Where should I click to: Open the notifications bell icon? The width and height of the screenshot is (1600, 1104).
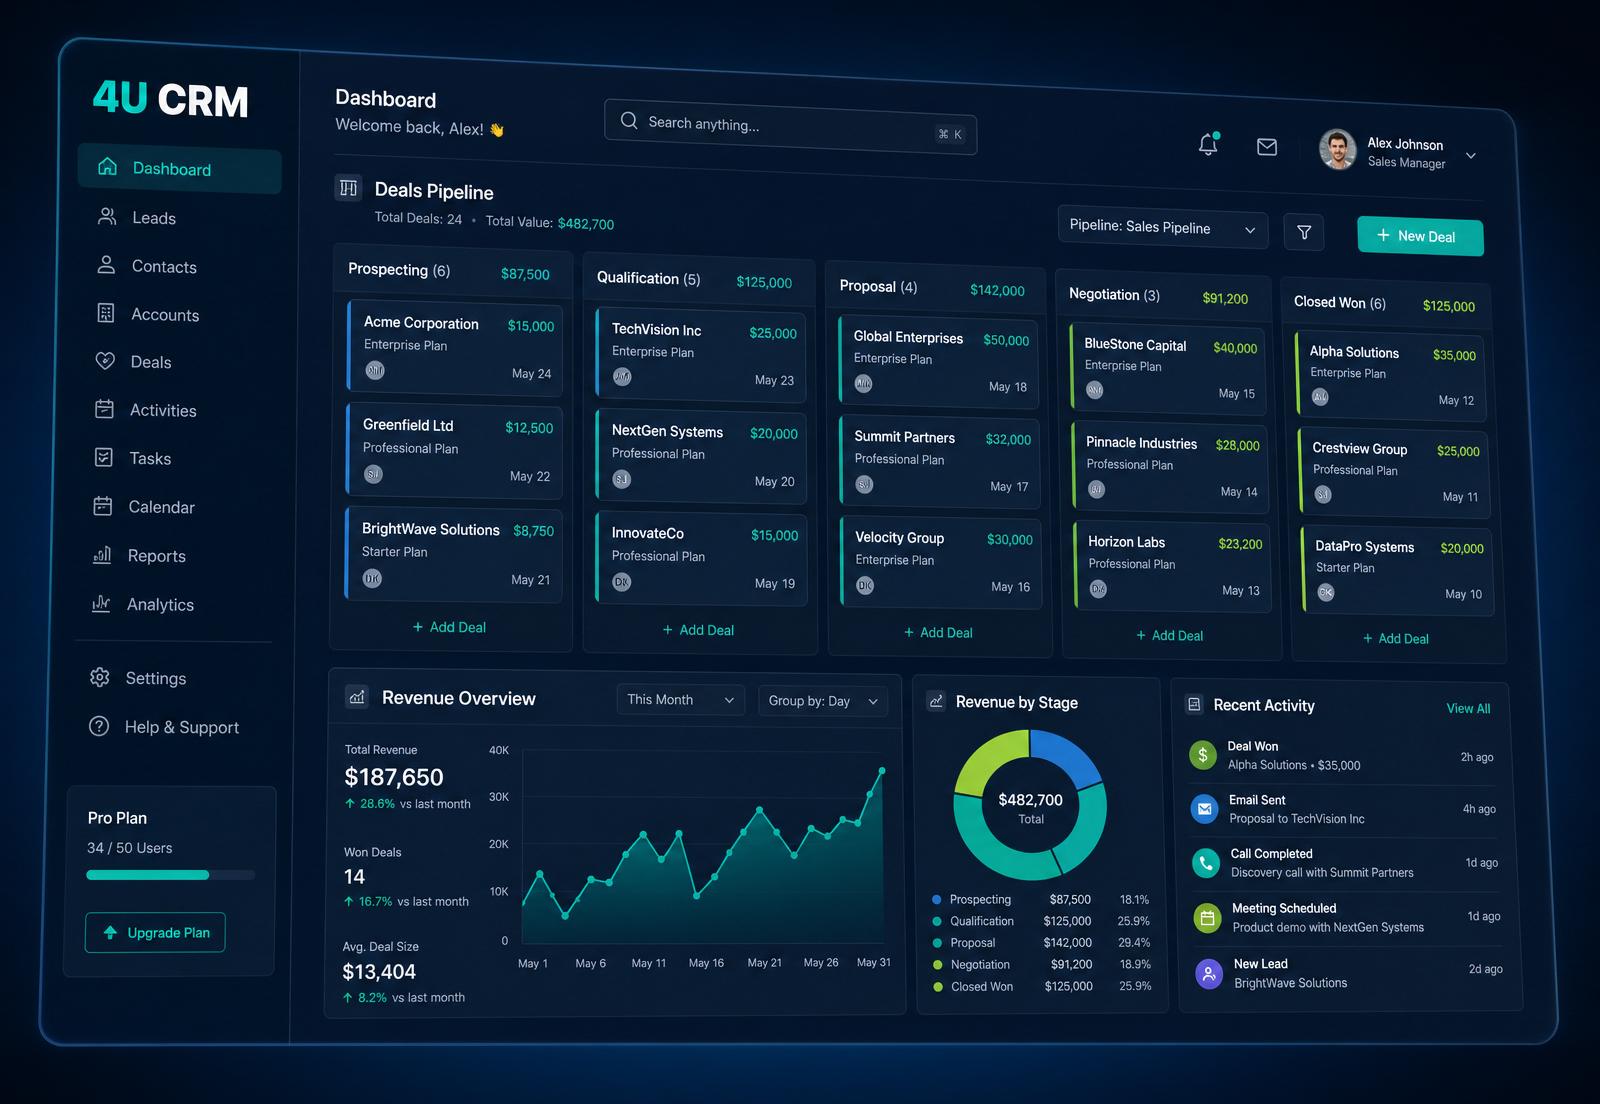(x=1208, y=144)
